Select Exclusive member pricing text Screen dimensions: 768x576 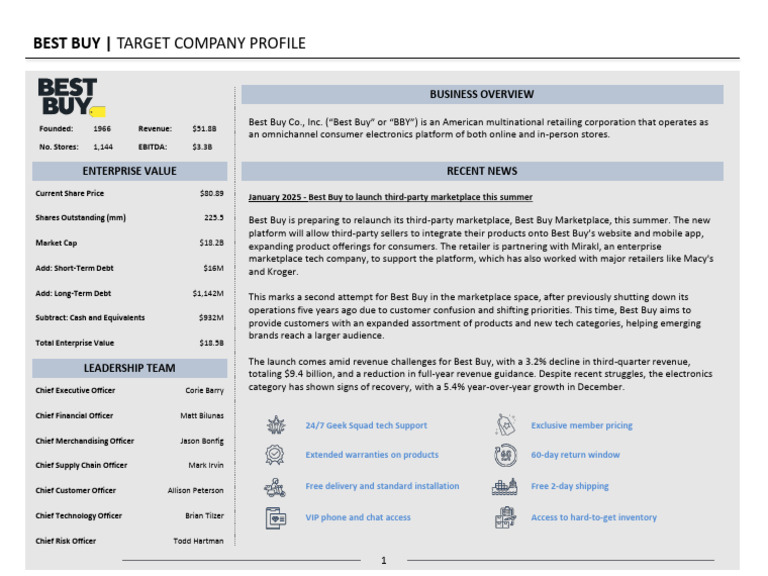(581, 425)
